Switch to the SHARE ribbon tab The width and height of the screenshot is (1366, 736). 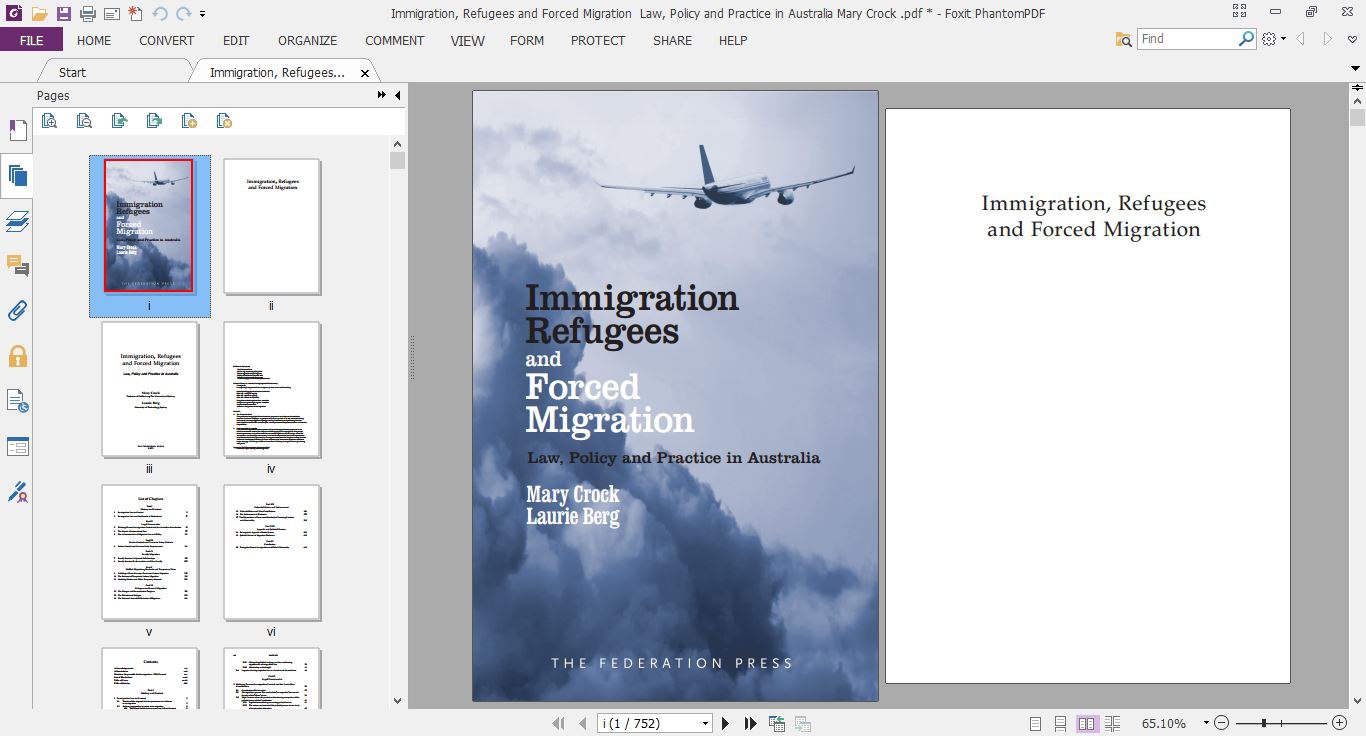point(672,40)
